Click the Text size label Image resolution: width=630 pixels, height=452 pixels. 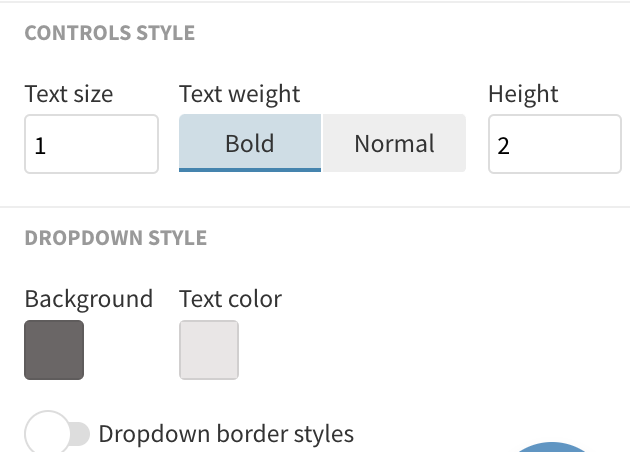point(69,94)
